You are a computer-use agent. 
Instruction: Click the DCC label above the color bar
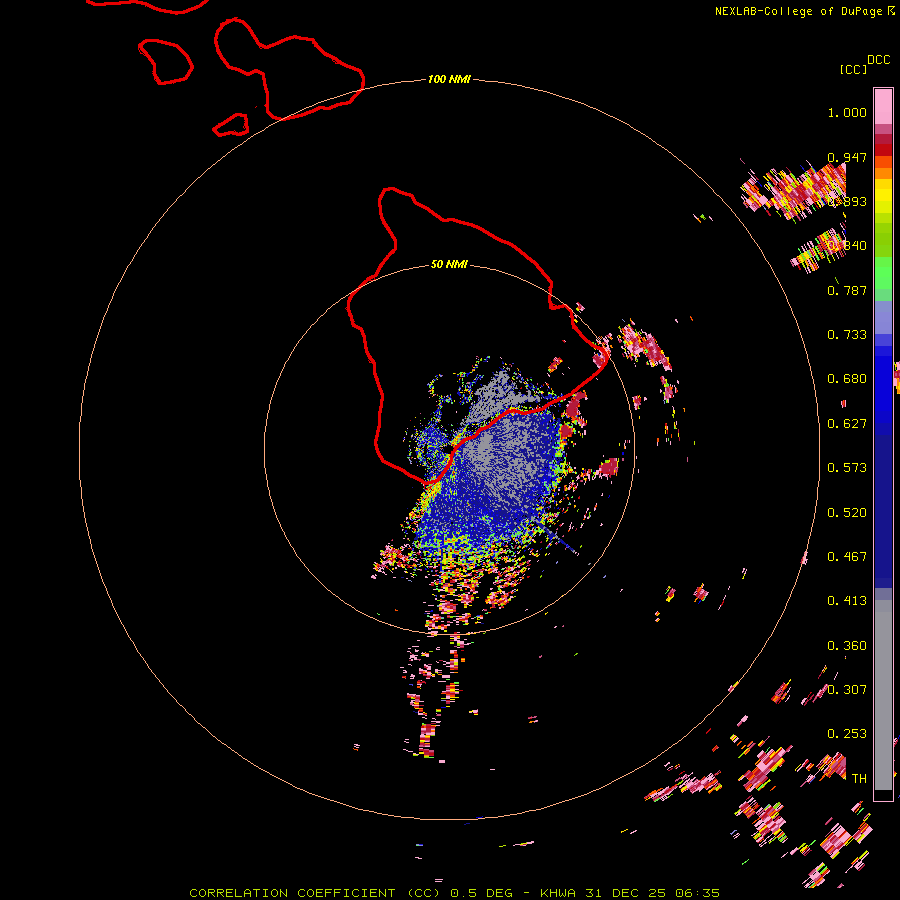pos(879,60)
